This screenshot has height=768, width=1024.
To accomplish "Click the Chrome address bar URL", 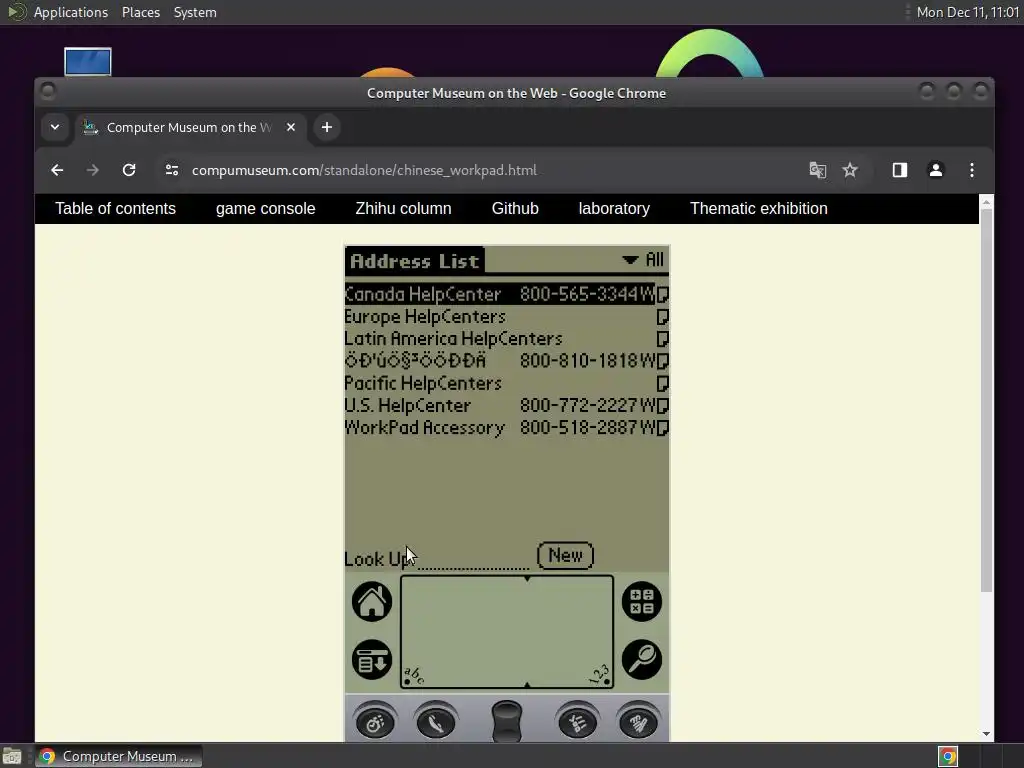I will (x=364, y=170).
